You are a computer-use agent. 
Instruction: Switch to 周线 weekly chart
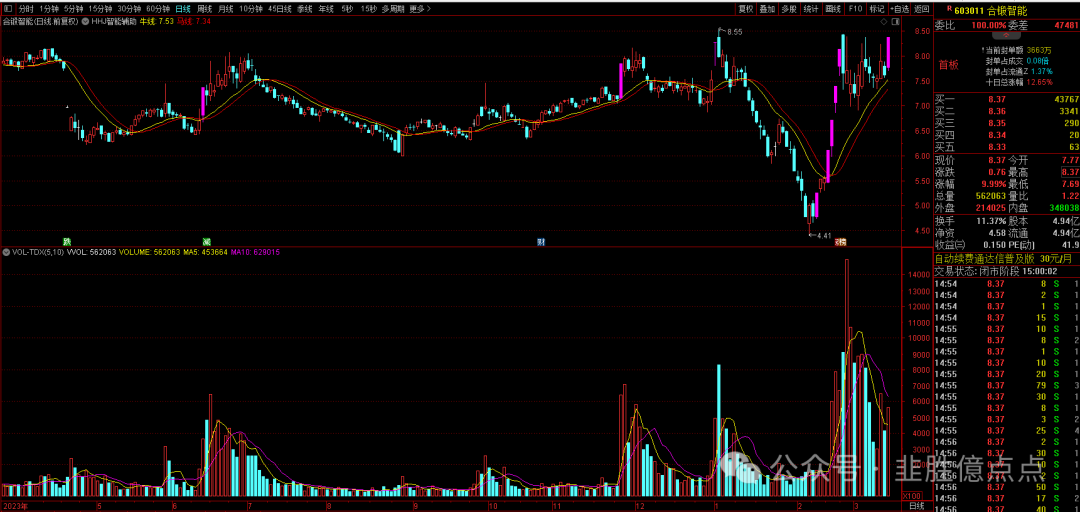tap(205, 10)
